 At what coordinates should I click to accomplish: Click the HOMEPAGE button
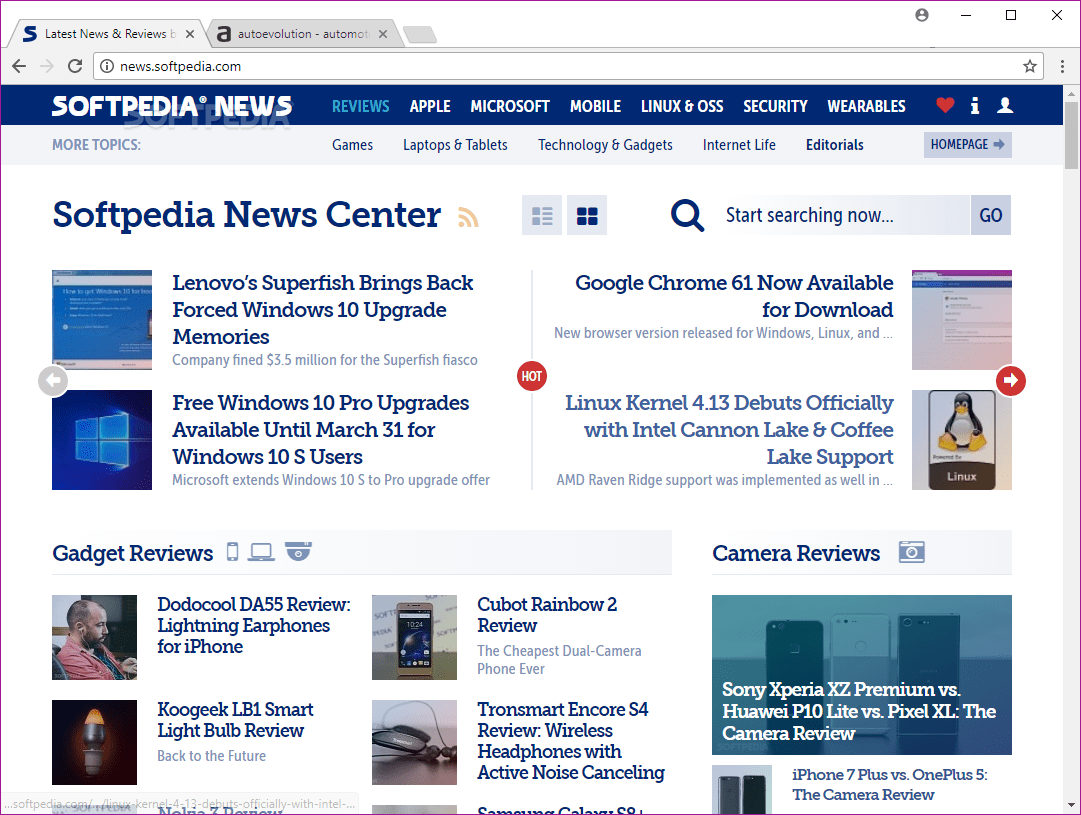click(967, 145)
